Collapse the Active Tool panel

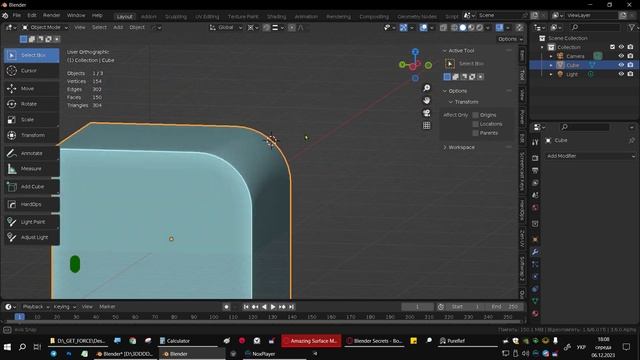(x=445, y=51)
